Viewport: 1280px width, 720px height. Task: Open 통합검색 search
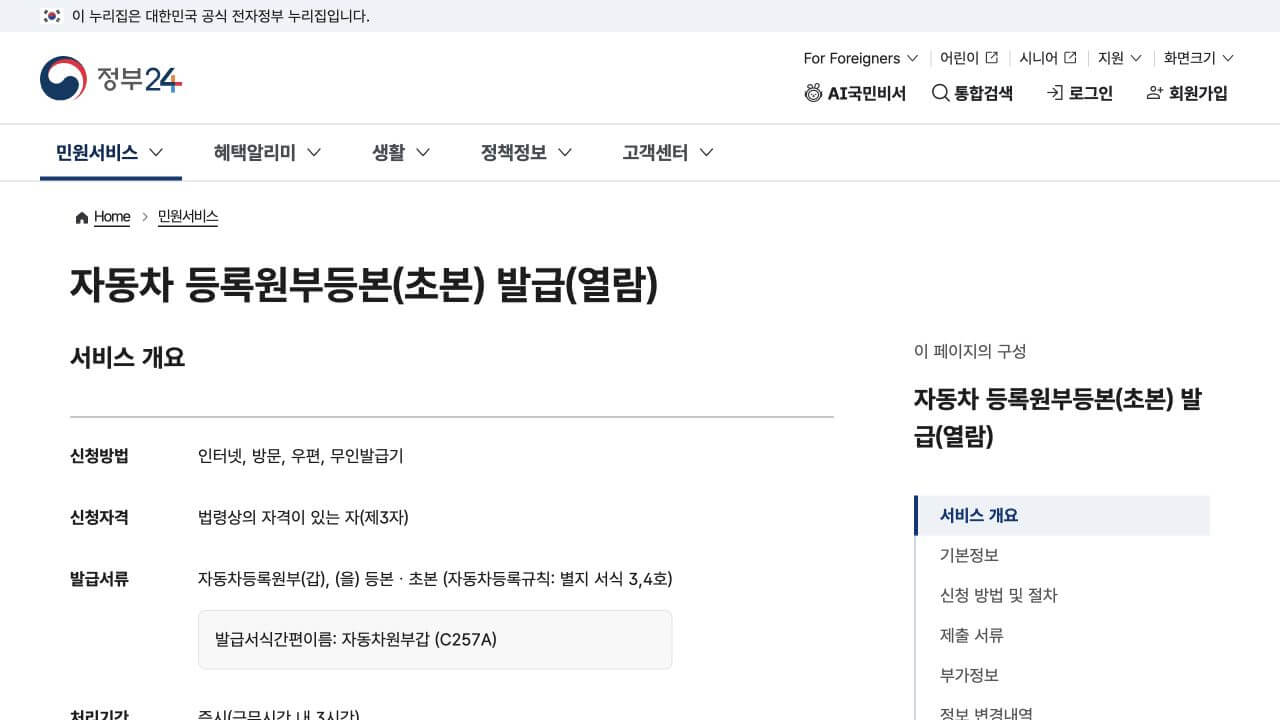click(x=973, y=93)
